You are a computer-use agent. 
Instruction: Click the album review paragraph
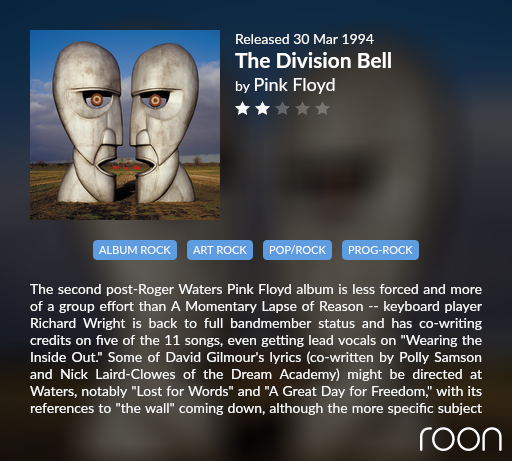coord(256,349)
